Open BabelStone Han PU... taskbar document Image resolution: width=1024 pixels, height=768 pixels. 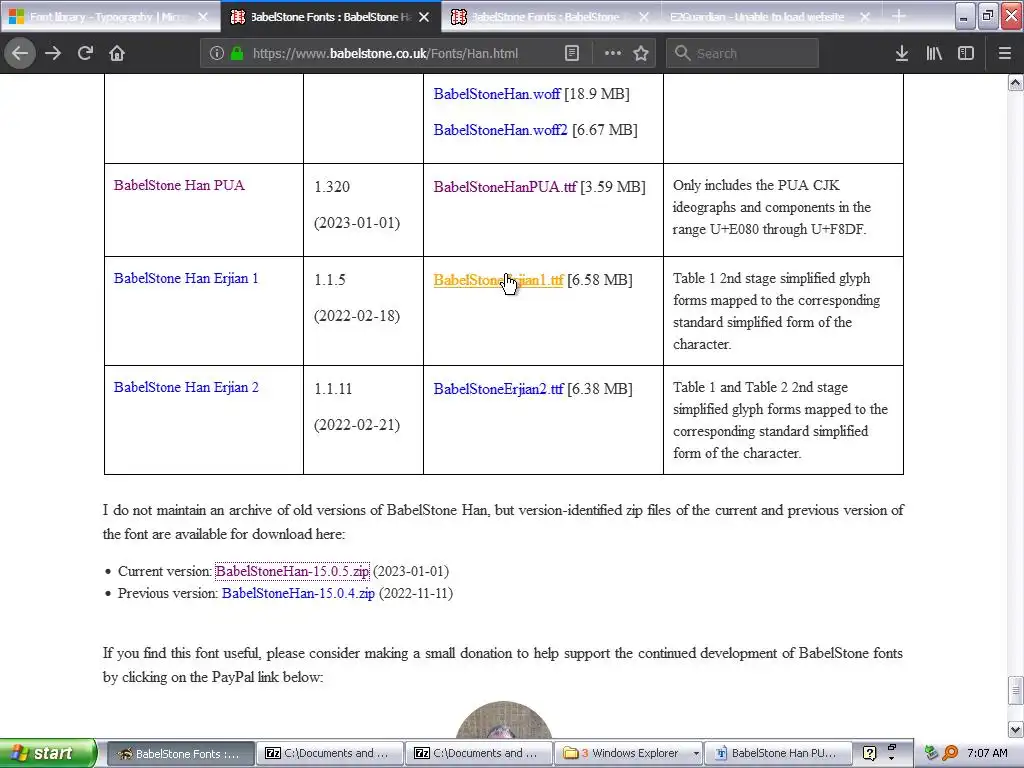pos(778,754)
